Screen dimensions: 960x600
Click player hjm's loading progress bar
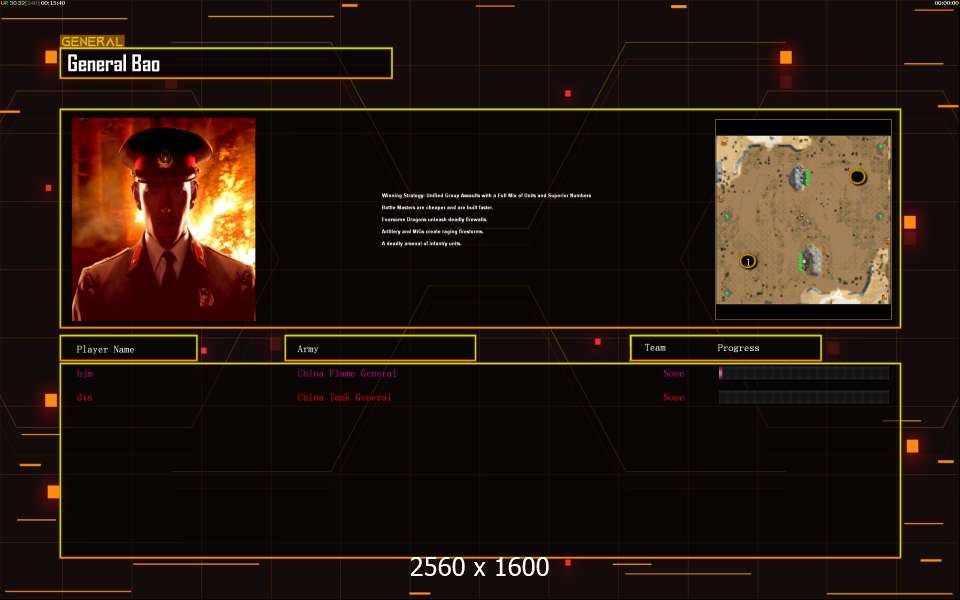pos(803,373)
